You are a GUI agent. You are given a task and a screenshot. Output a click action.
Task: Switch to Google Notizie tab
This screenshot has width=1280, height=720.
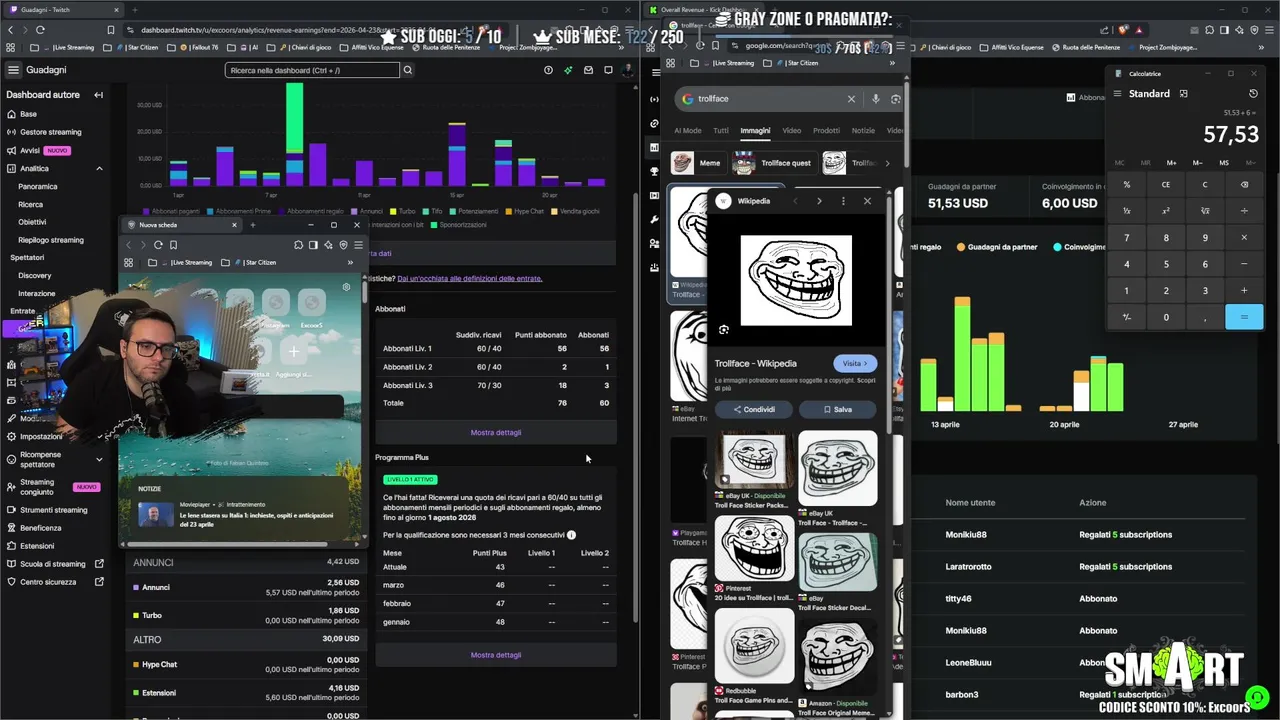863,131
